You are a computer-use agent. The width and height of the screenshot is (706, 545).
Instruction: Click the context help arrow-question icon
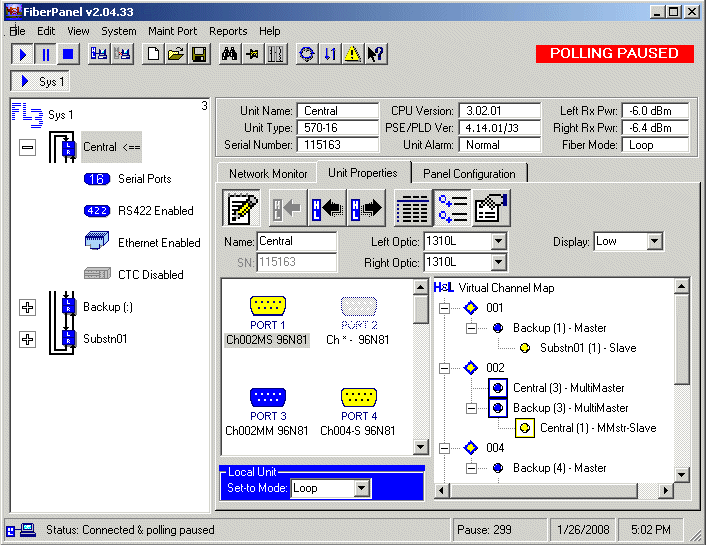point(375,54)
